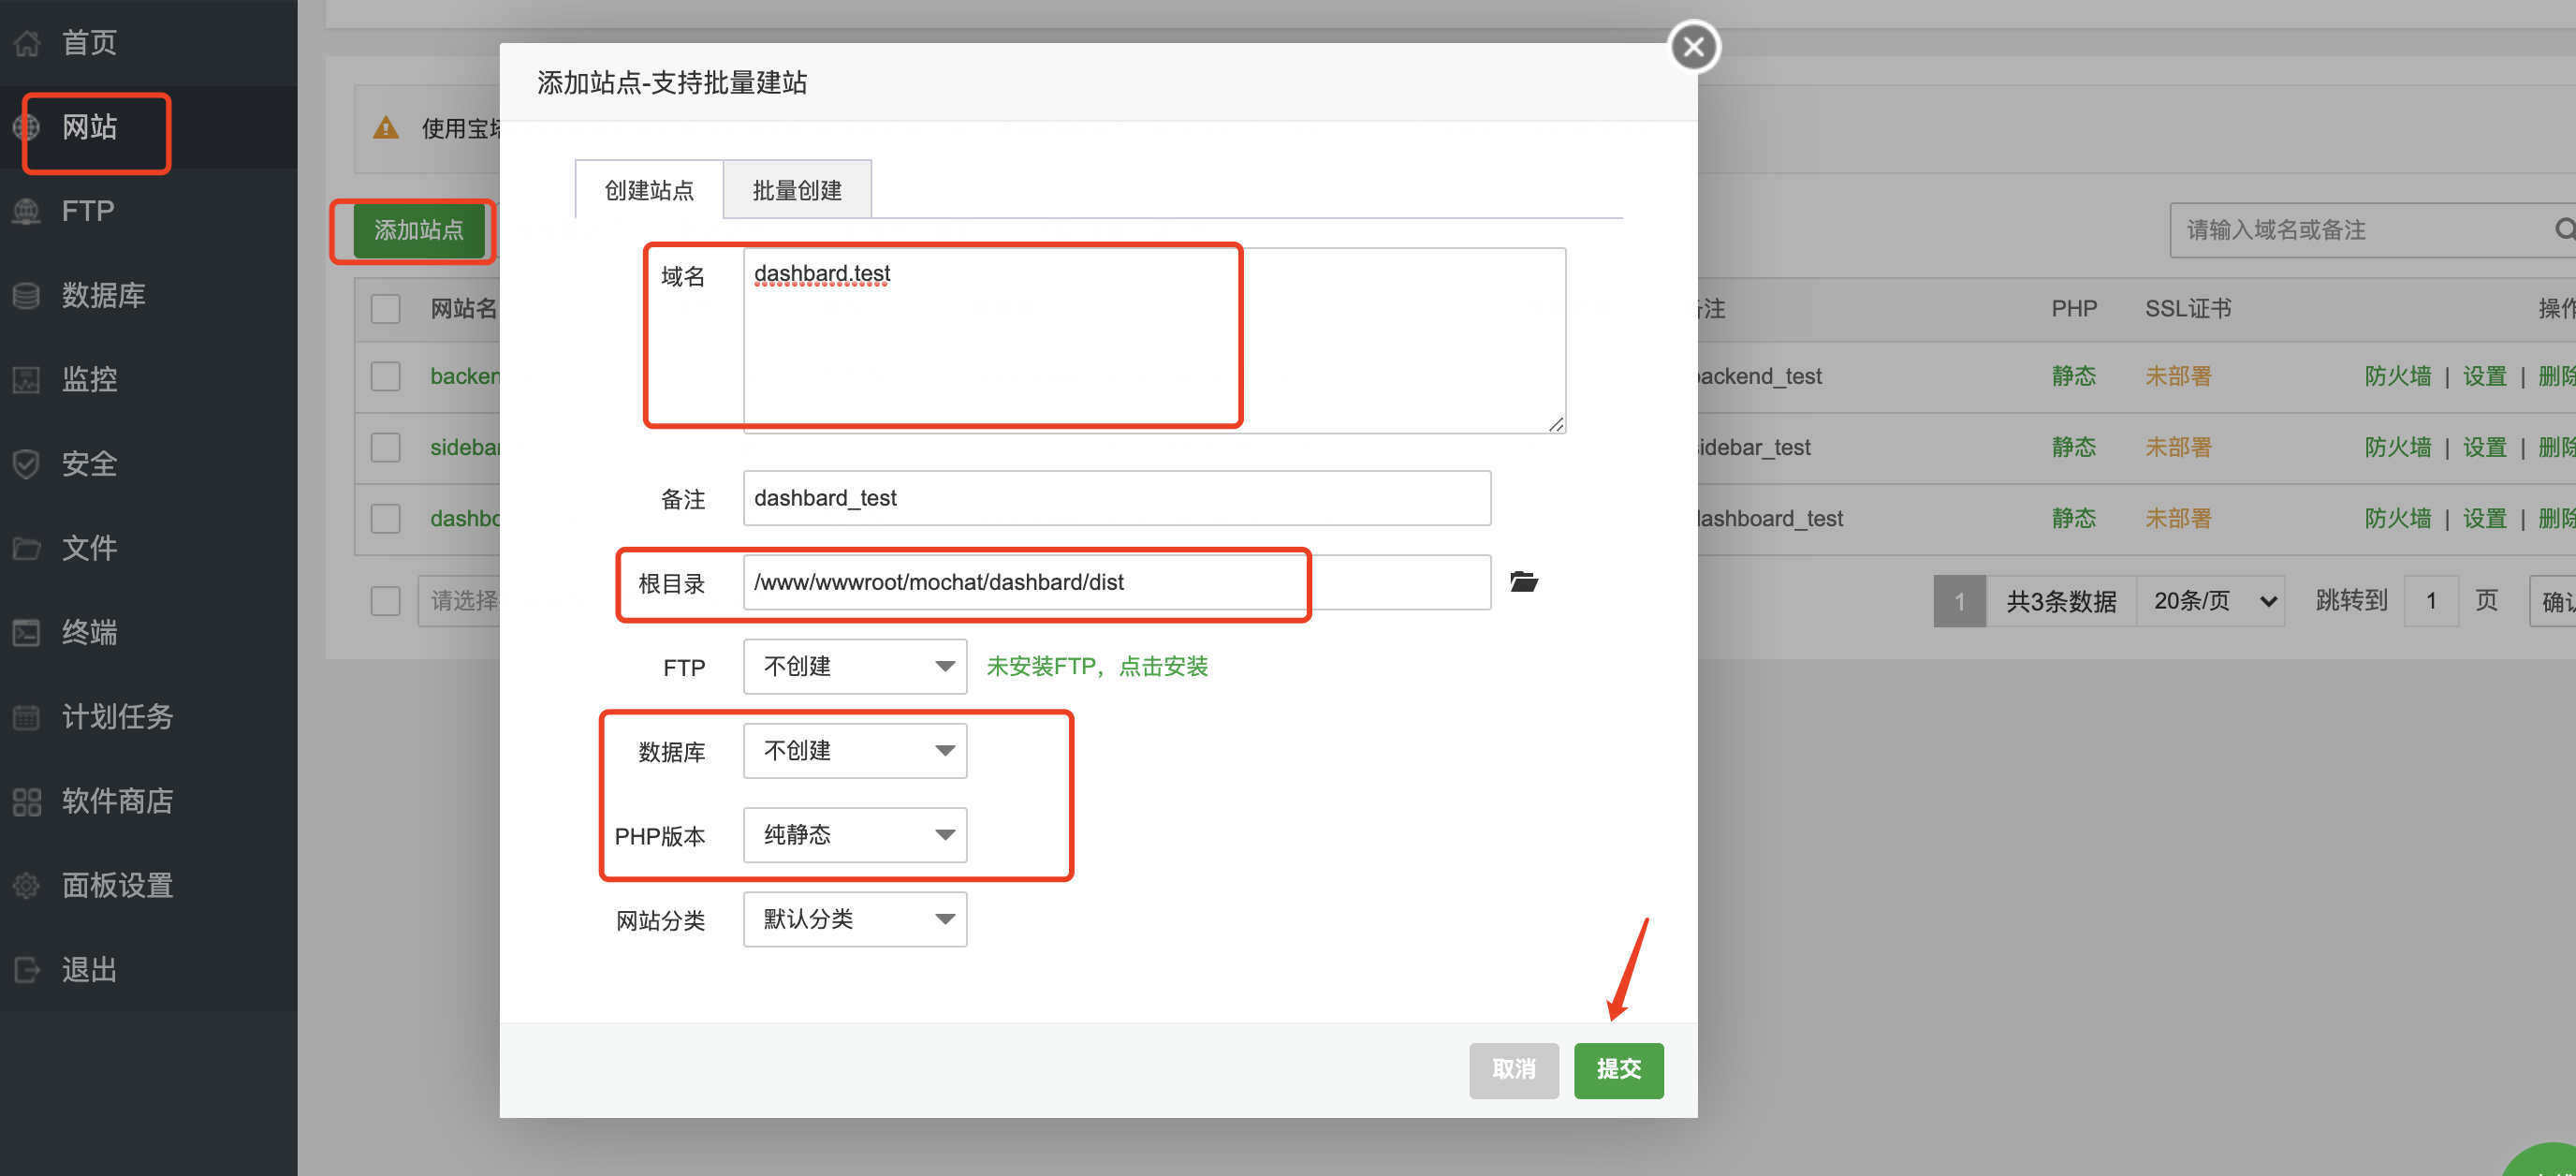Click the folder browse icon for root directory
This screenshot has height=1176, width=2576.
(x=1523, y=581)
